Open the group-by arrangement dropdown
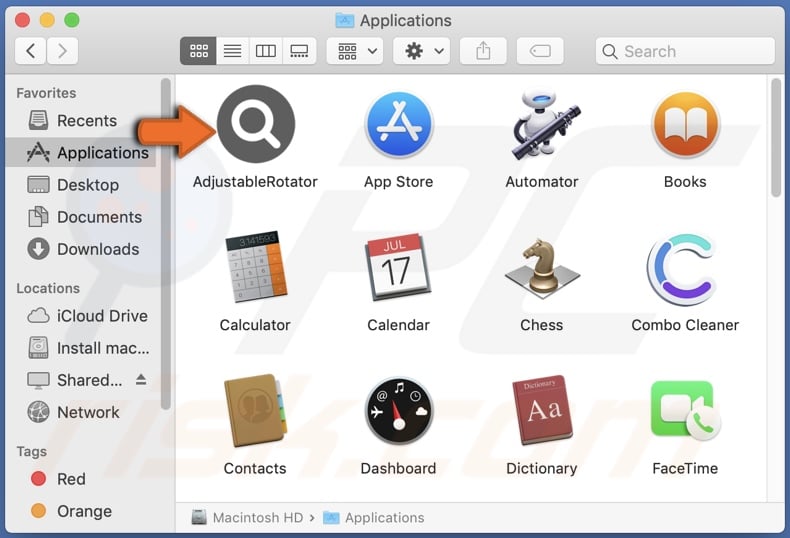Image resolution: width=790 pixels, height=538 pixels. click(355, 51)
